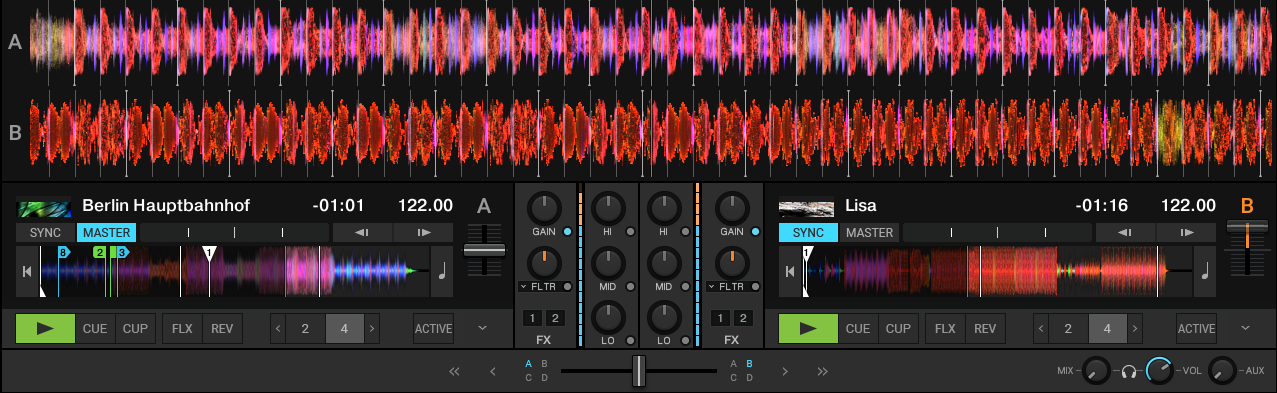Toggle SYNC on Deck B
This screenshot has width=1277, height=393.
tap(808, 233)
